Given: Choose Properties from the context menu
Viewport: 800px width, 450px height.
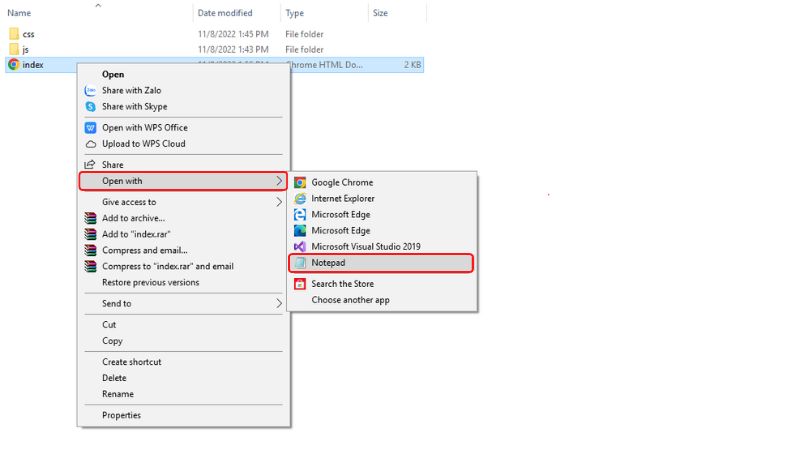Looking at the screenshot, I should [121, 415].
